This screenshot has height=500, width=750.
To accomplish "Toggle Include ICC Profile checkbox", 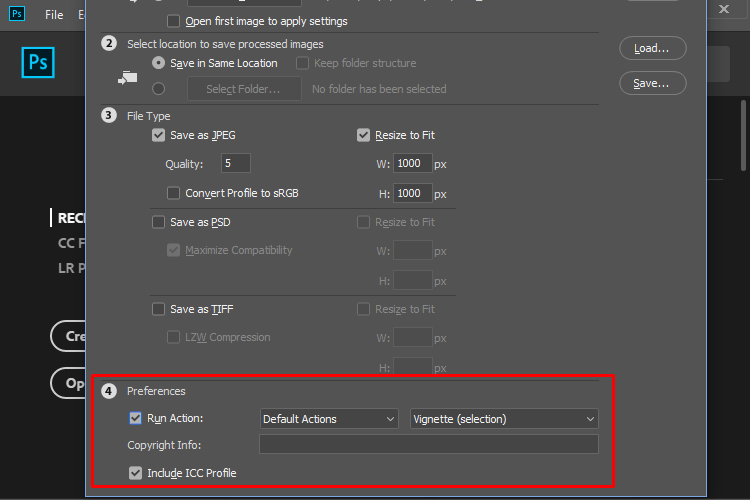I will (135, 473).
